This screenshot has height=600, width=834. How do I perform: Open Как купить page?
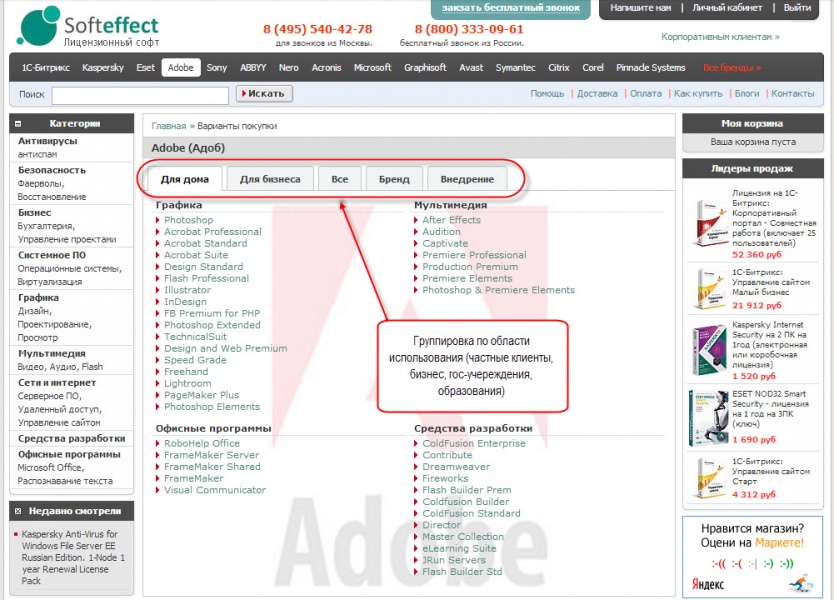(698, 94)
